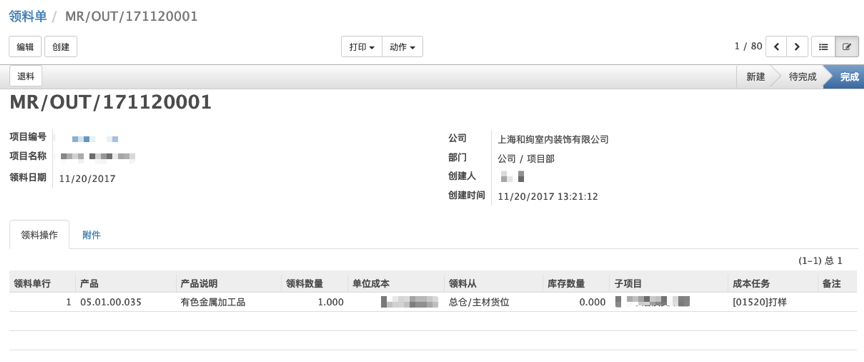Sort by 产品说明 column header

tap(229, 283)
